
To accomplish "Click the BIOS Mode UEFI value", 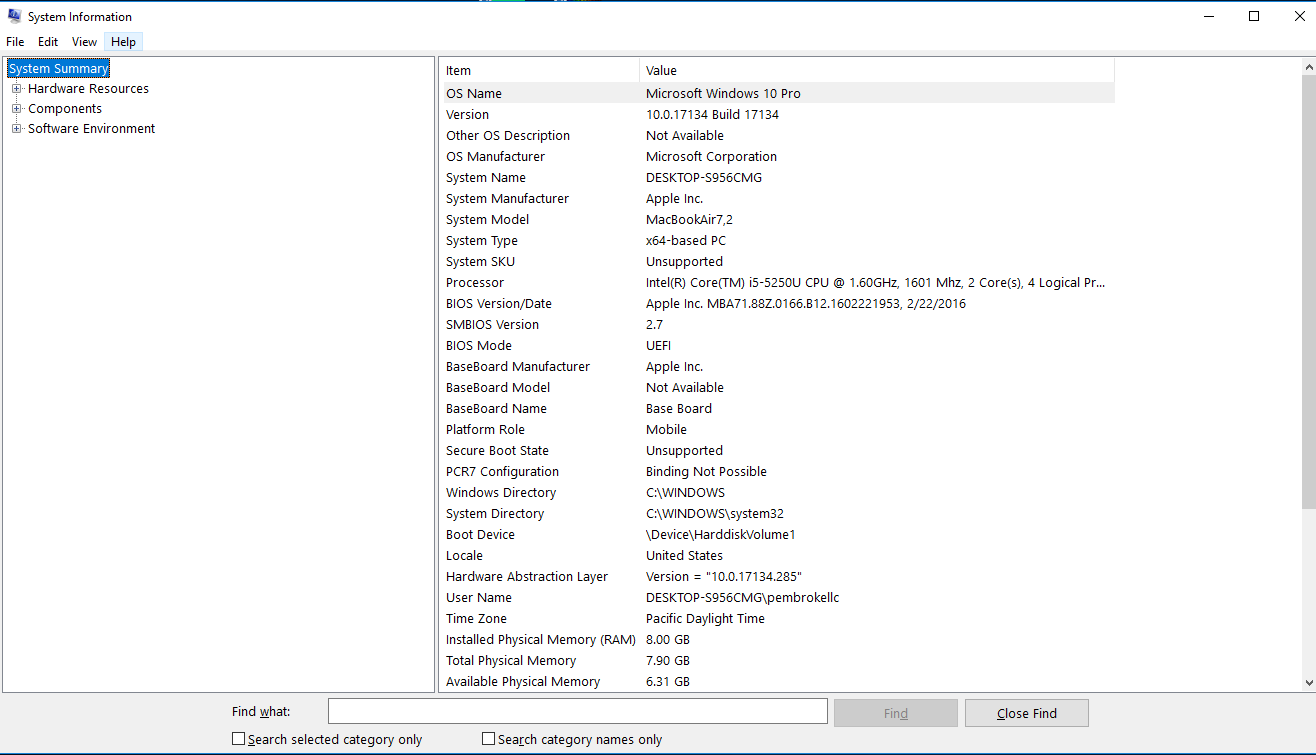I will coord(658,345).
